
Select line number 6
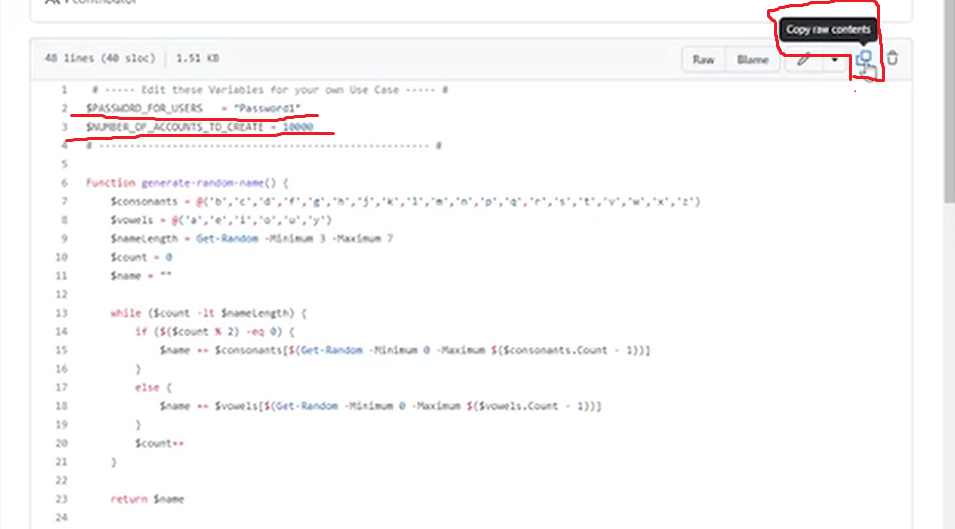[x=64, y=183]
